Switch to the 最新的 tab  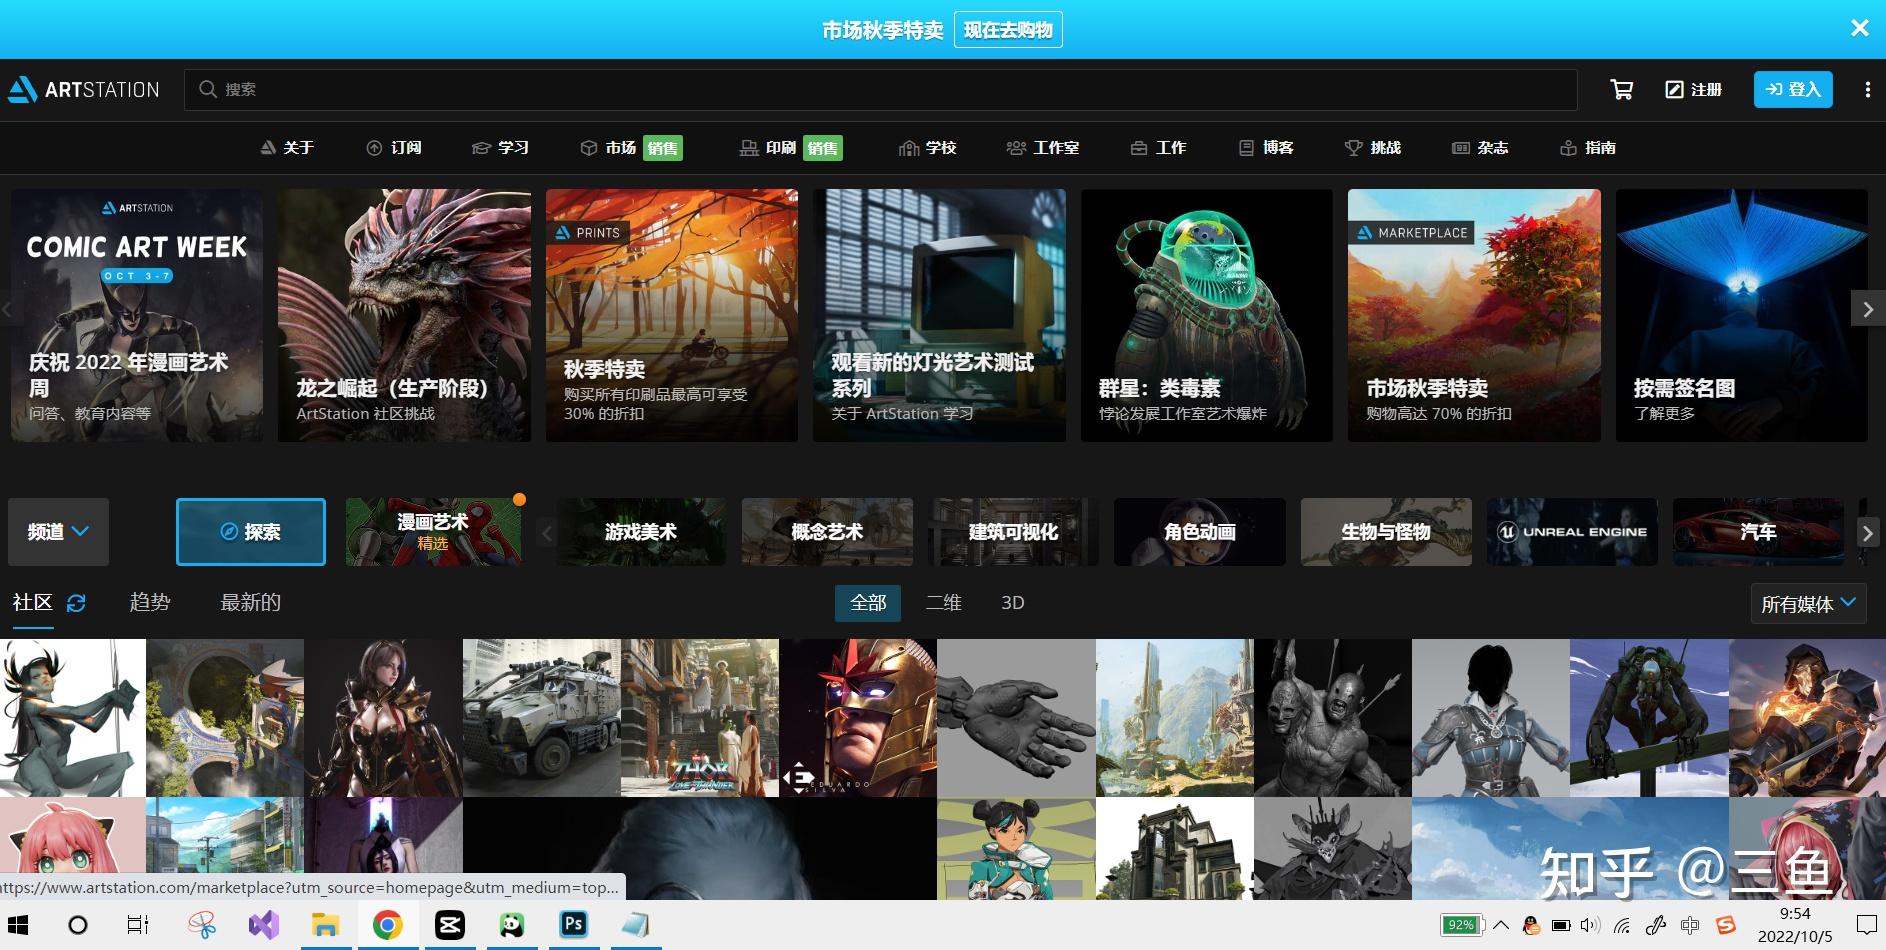click(x=250, y=603)
